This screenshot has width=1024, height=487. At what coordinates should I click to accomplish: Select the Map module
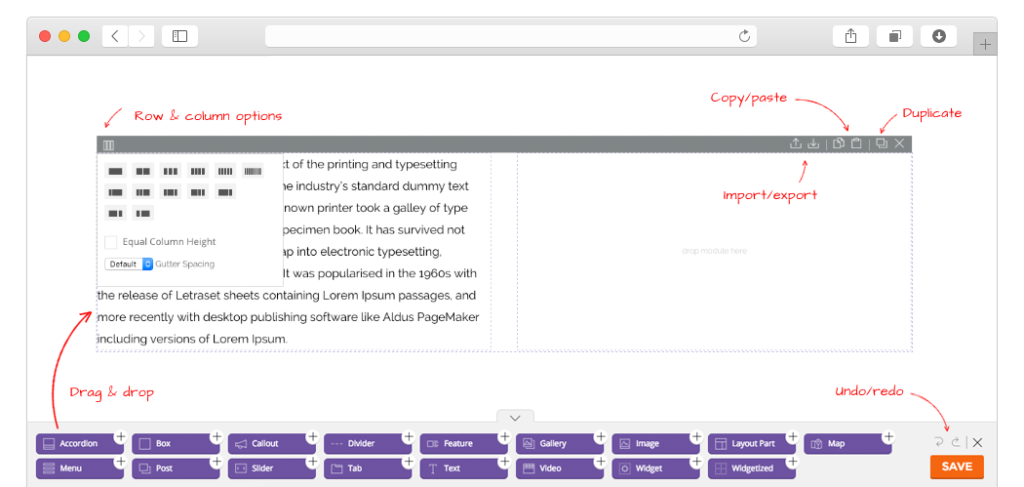847,444
